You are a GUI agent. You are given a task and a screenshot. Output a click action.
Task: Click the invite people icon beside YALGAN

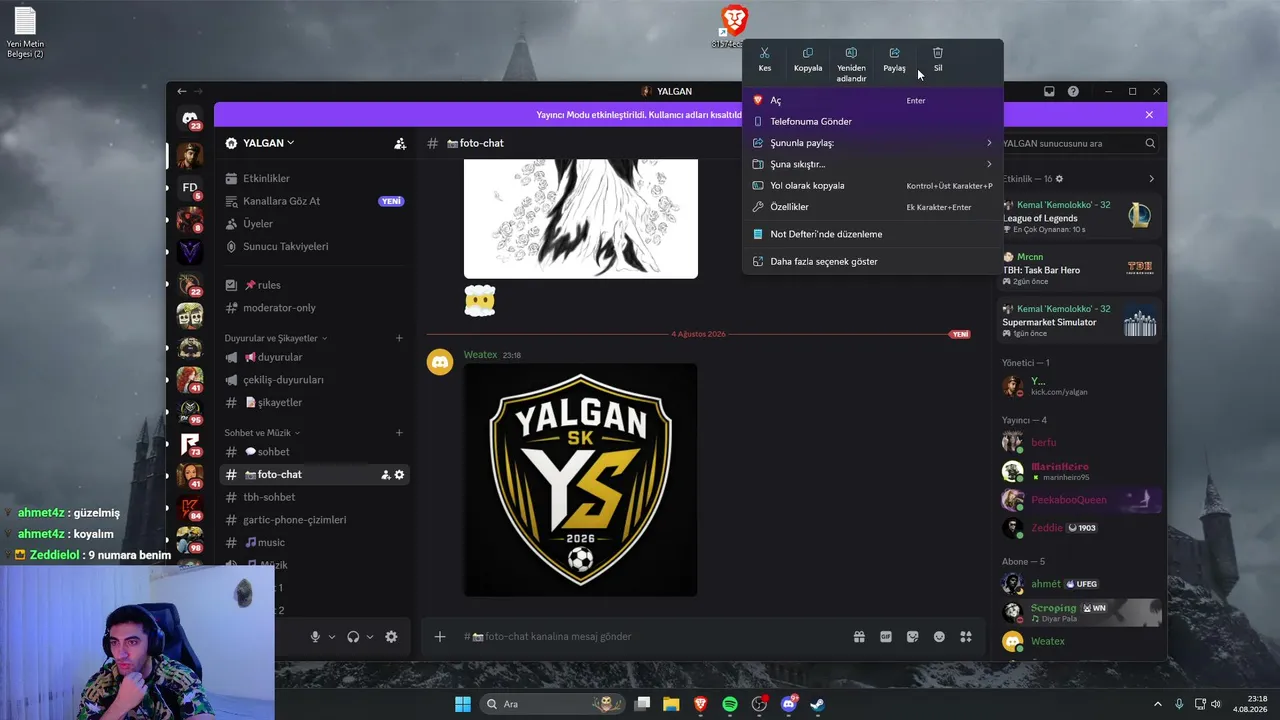pos(400,143)
